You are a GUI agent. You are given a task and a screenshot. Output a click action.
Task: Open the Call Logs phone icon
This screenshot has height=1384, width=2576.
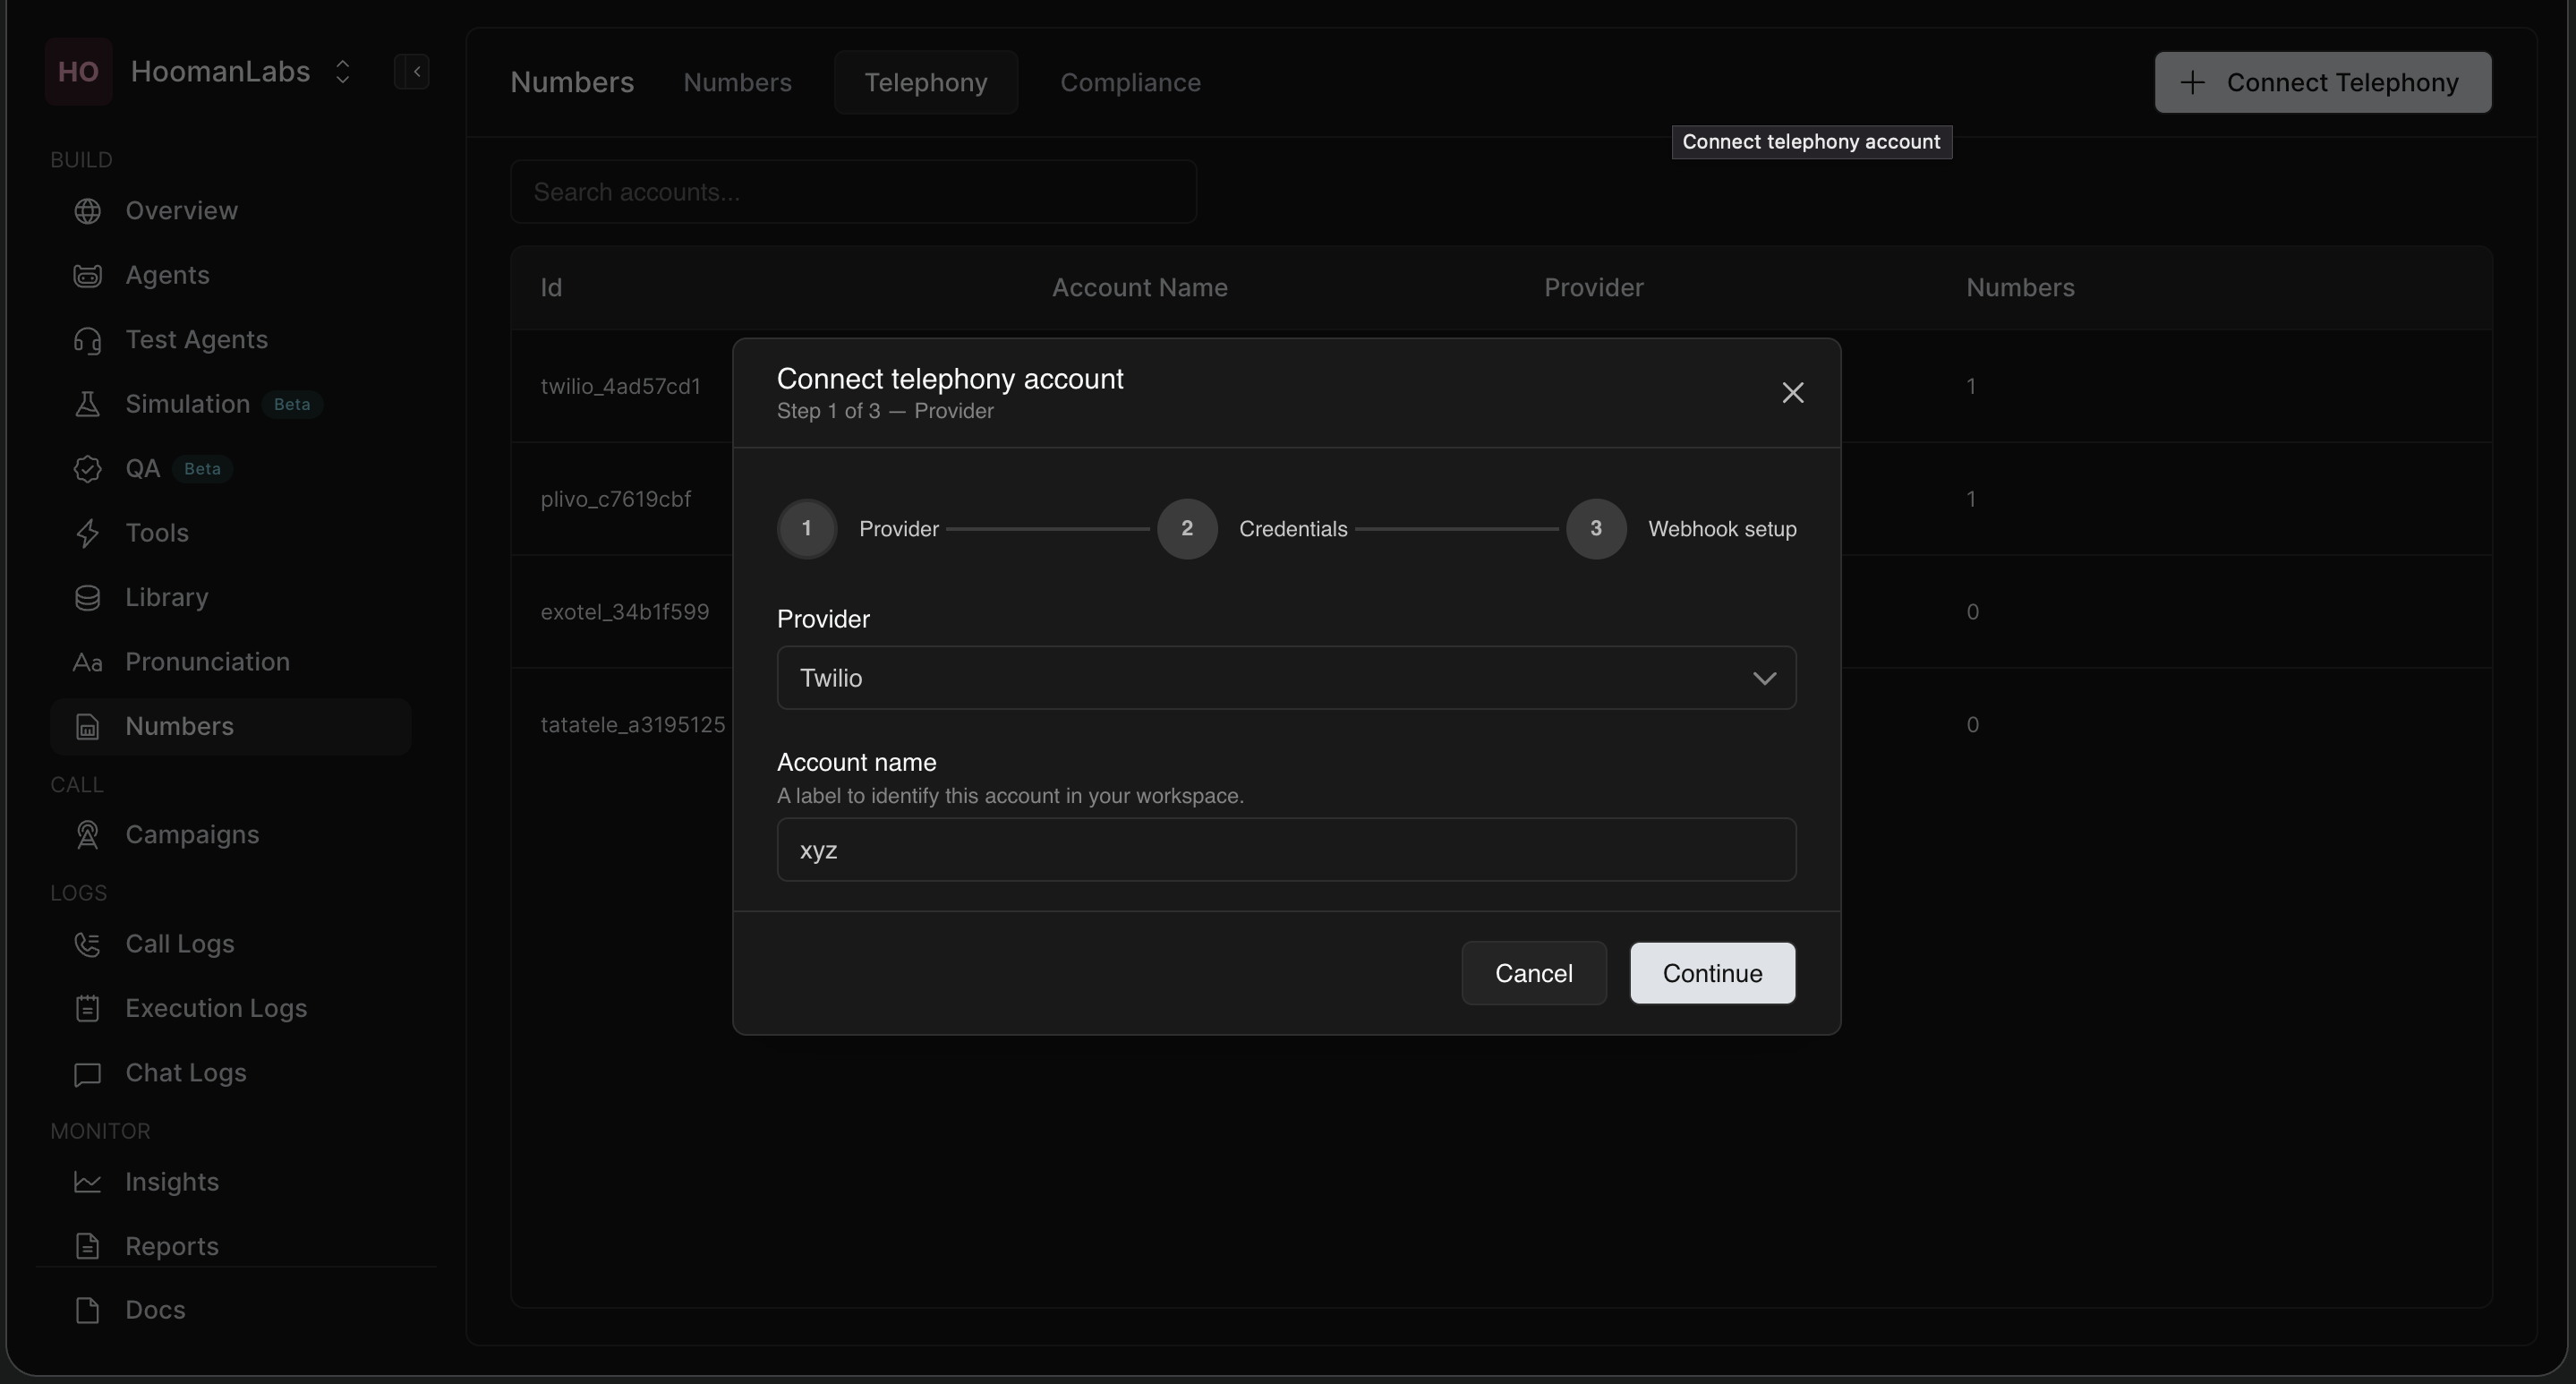coord(88,944)
